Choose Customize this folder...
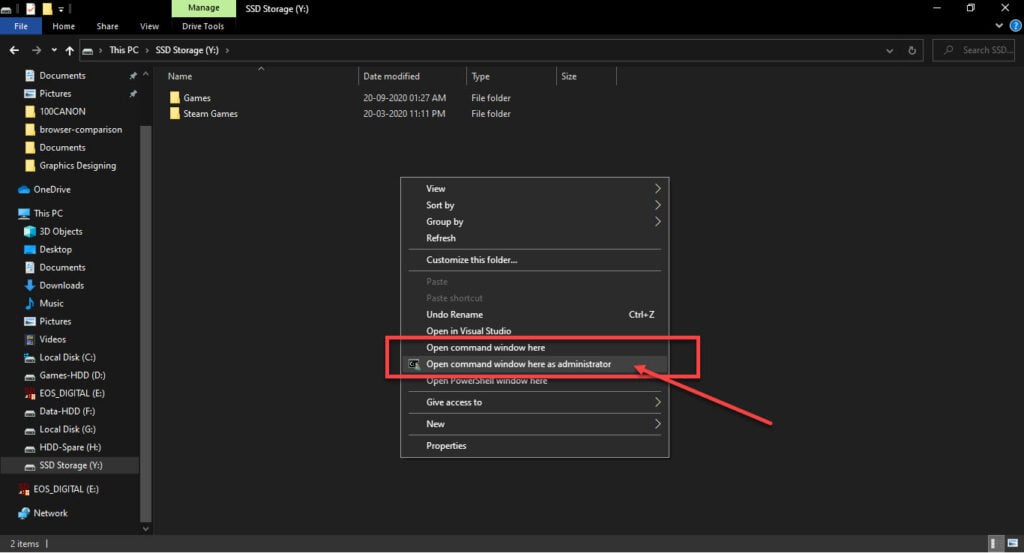Screen dimensions: 1024x553 click(534, 260)
